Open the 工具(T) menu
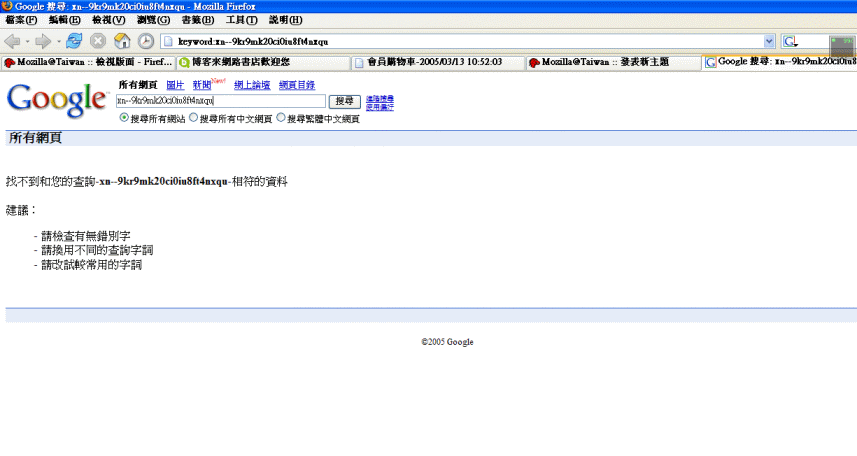 click(x=242, y=20)
